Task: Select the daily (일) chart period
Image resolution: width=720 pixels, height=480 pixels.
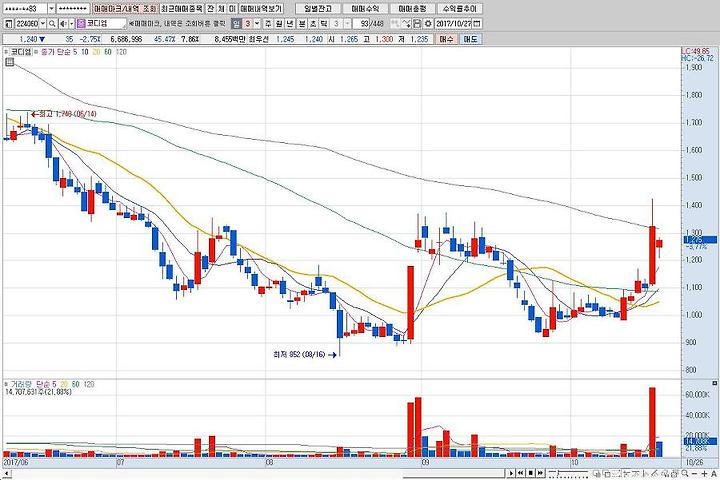Action: pyautogui.click(x=236, y=23)
